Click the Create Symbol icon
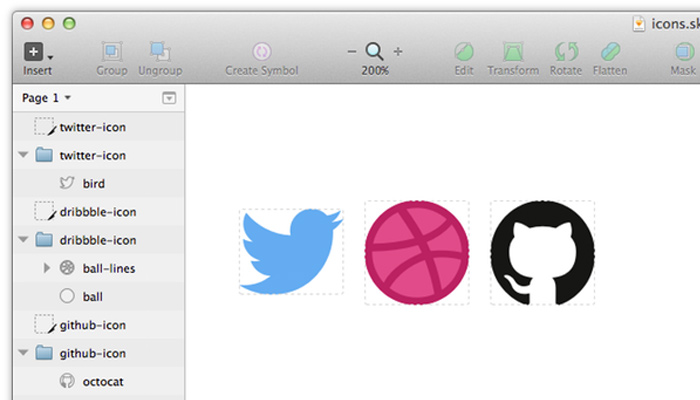The height and width of the screenshot is (400, 700). point(262,52)
